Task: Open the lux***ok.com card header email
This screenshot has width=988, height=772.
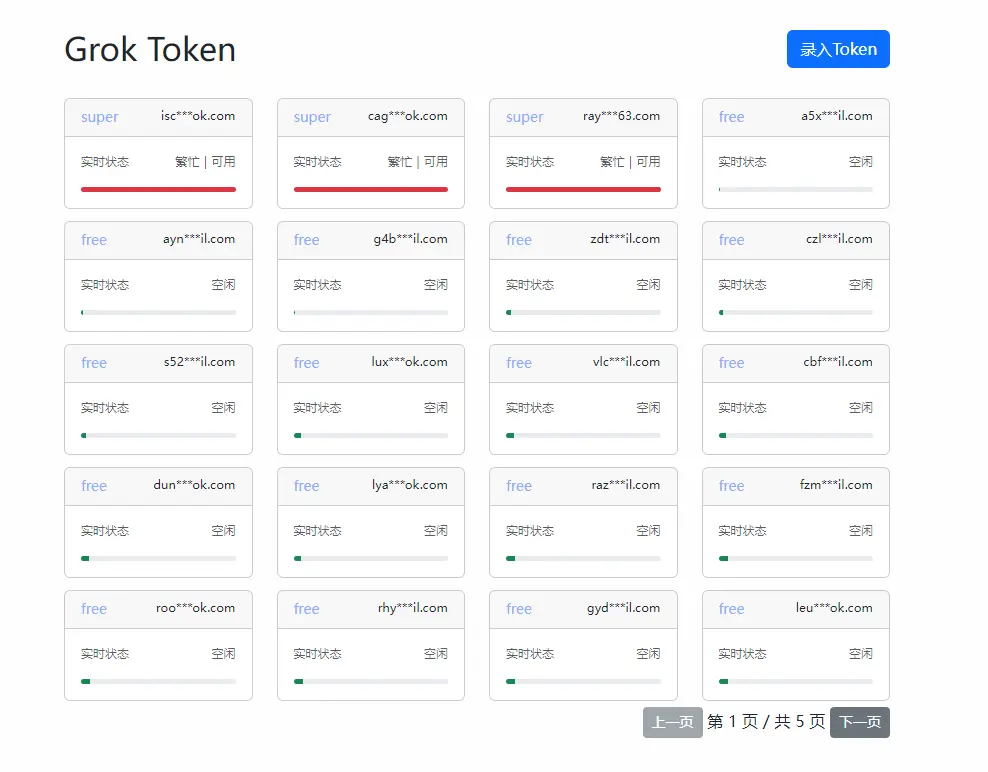Action: [410, 362]
